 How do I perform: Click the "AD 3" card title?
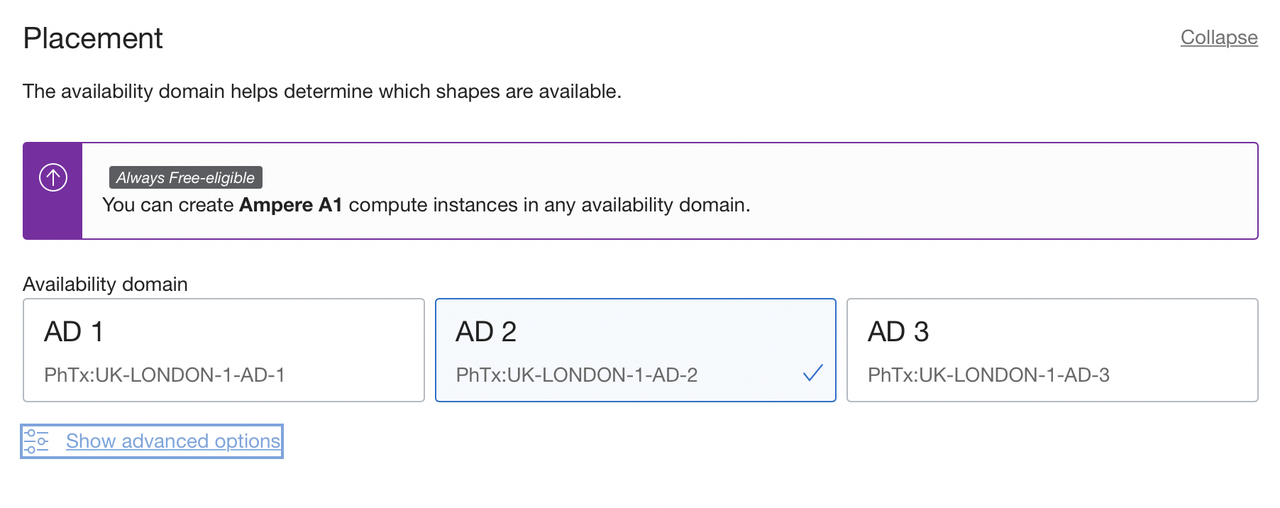tap(898, 331)
